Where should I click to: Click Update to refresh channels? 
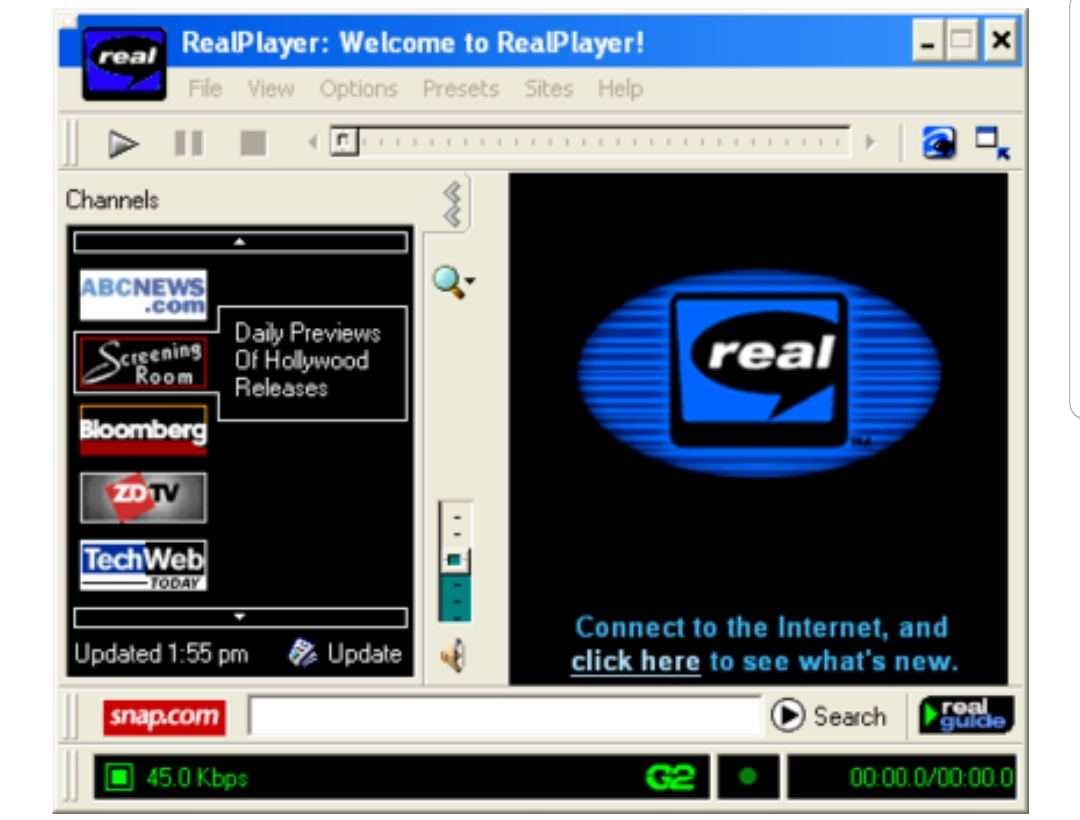pyautogui.click(x=345, y=653)
